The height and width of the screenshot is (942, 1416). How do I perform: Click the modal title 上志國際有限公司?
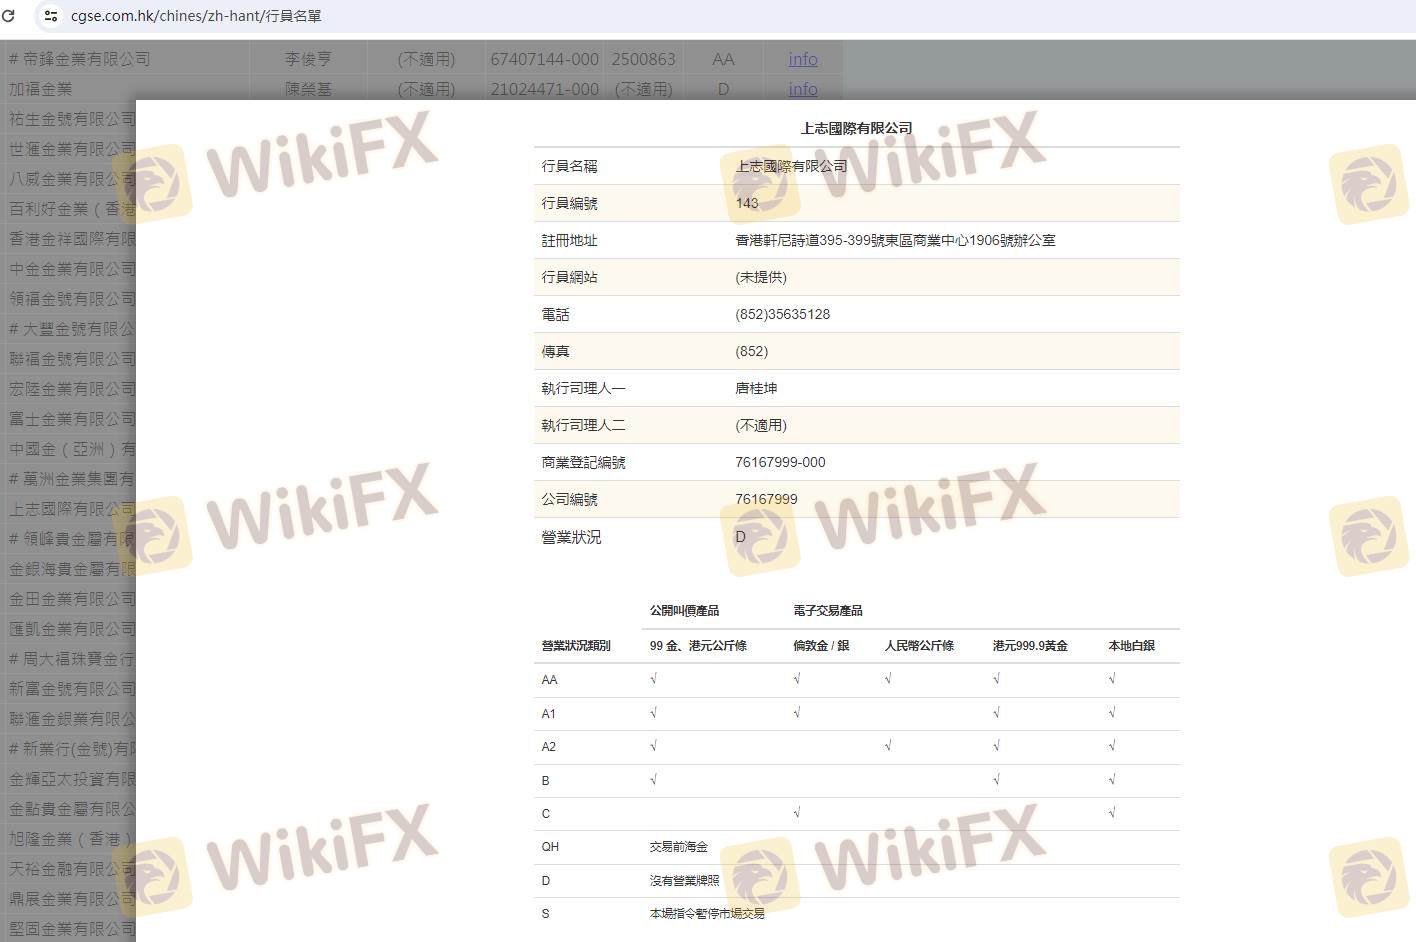856,128
